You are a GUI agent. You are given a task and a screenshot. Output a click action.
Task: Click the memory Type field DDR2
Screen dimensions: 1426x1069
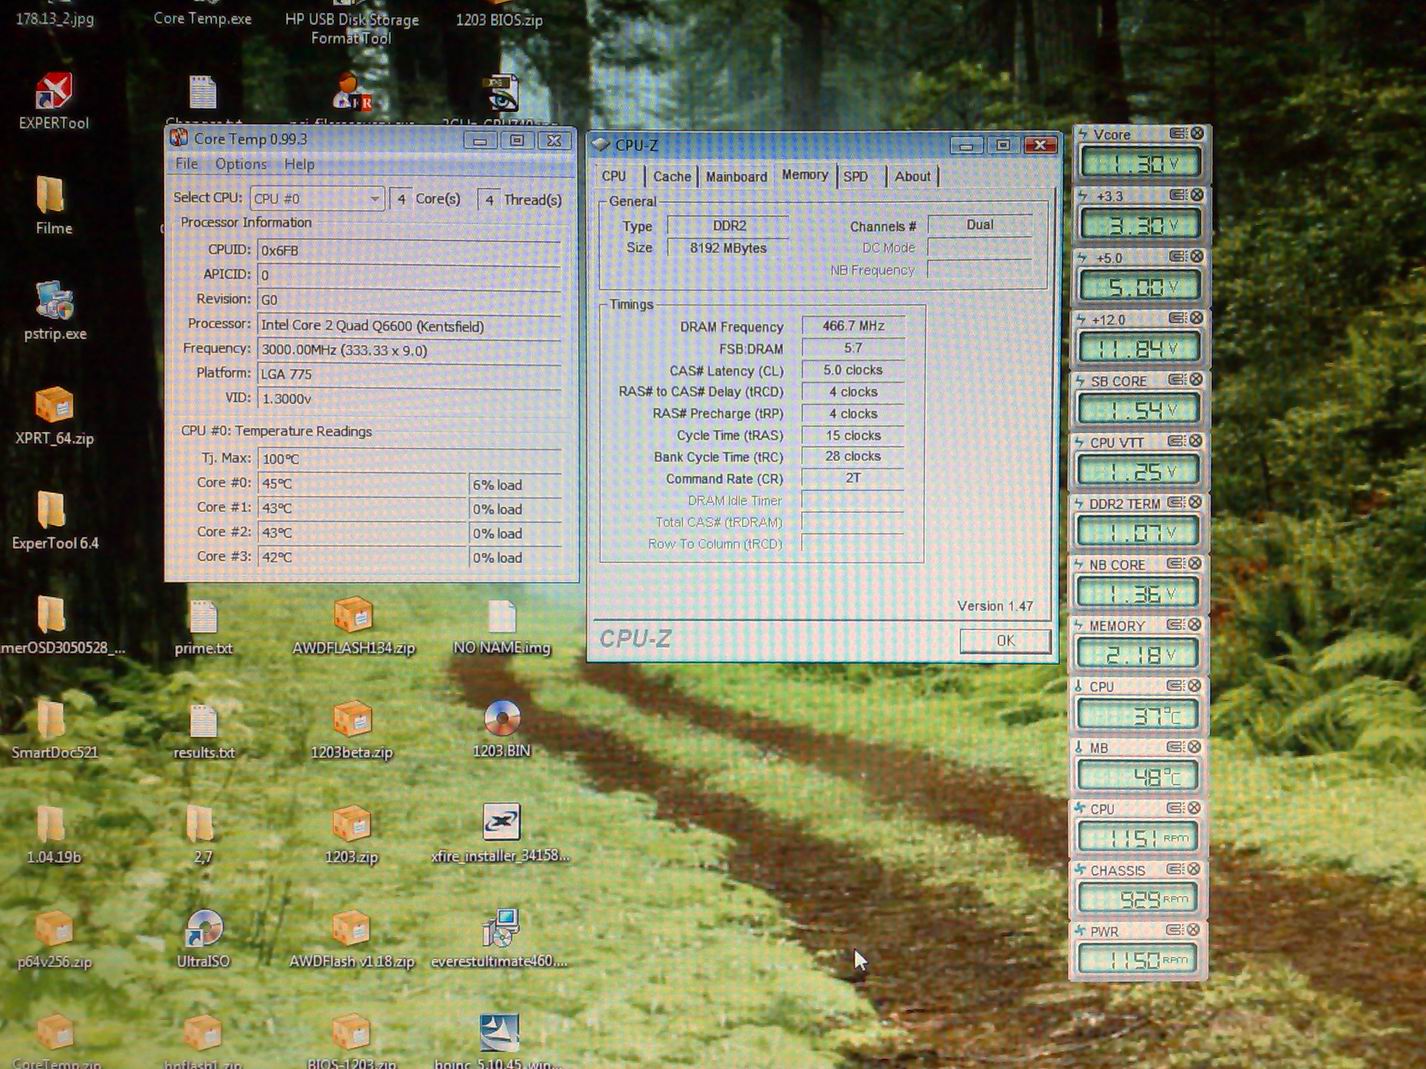(x=728, y=226)
